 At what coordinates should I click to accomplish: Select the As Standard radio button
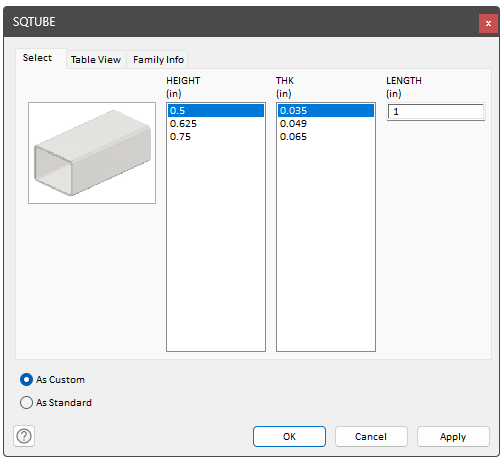point(26,403)
